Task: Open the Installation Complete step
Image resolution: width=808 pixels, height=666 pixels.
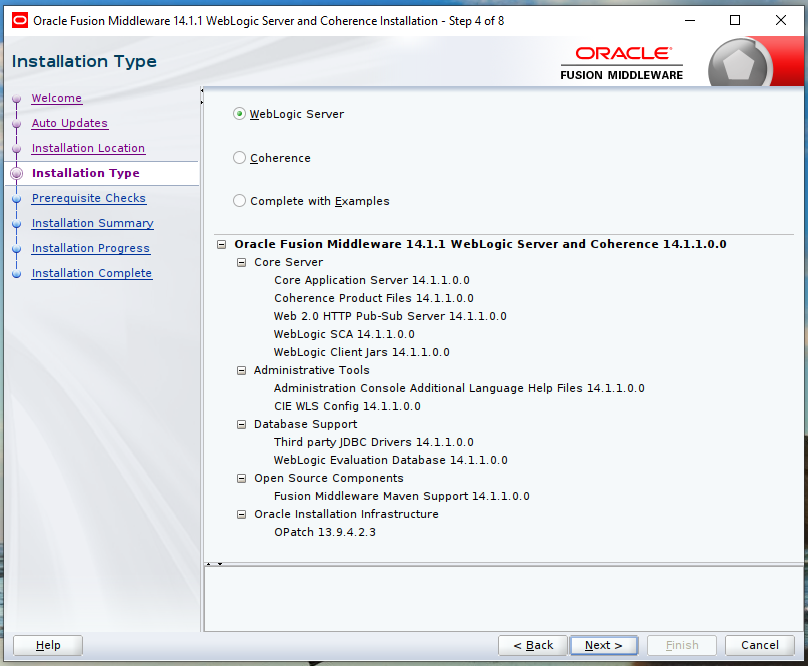Action: [92, 273]
